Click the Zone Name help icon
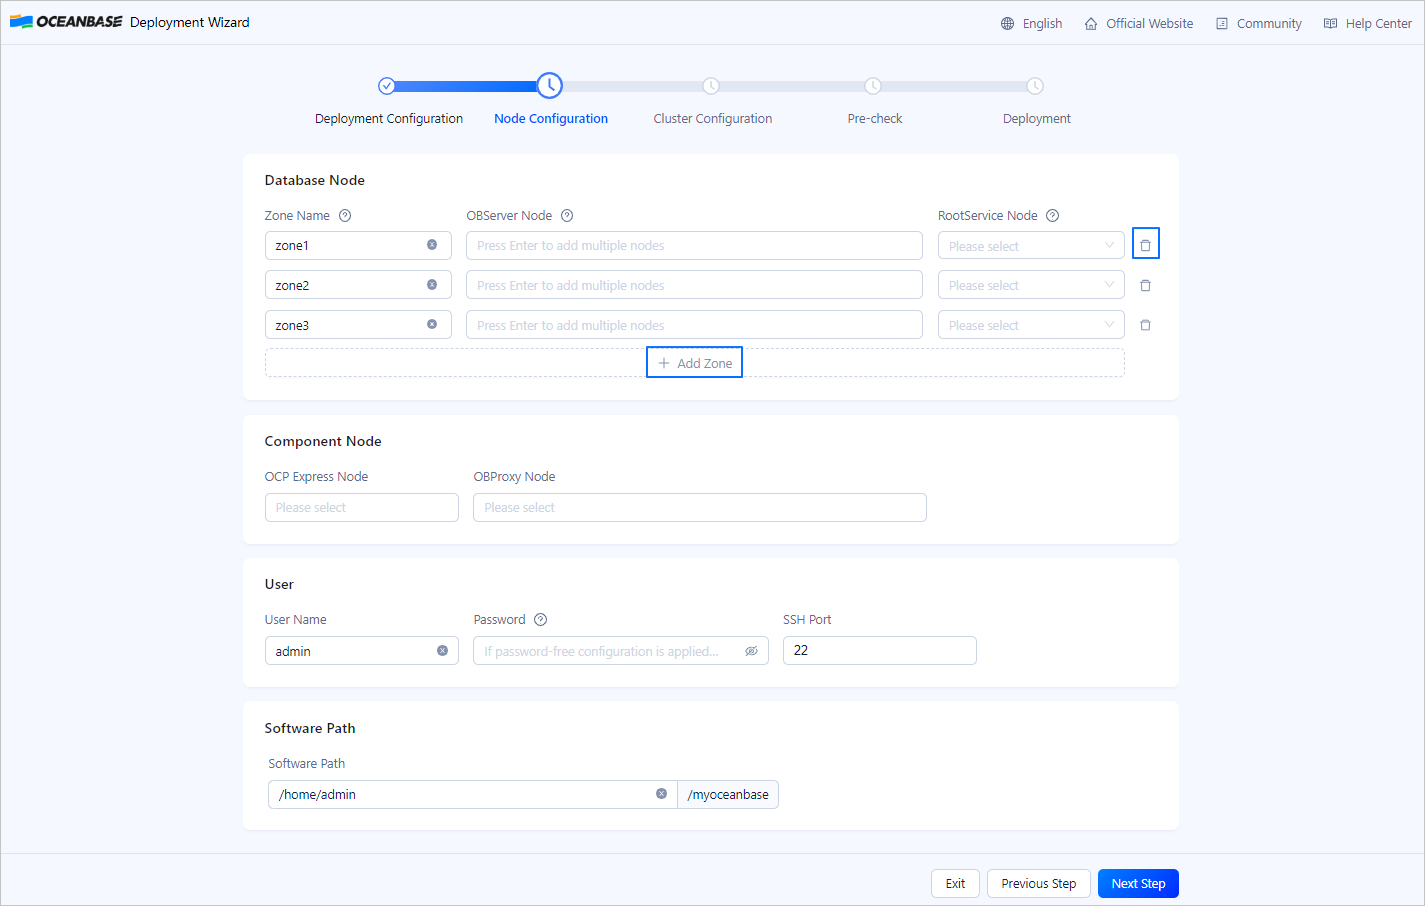 click(345, 215)
